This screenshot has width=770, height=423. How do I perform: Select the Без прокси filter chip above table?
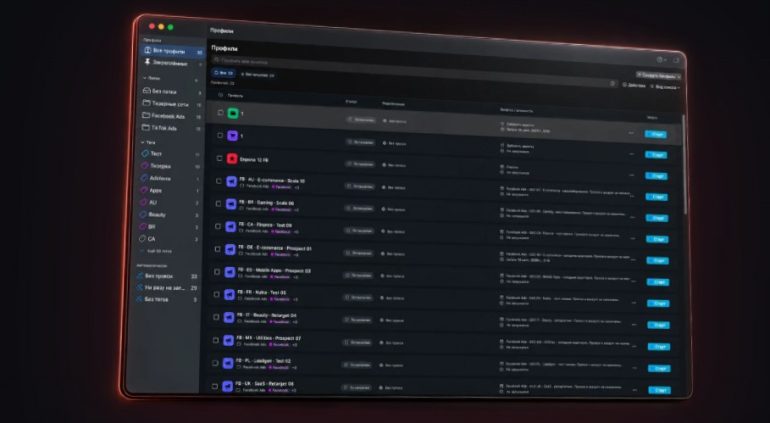click(257, 75)
